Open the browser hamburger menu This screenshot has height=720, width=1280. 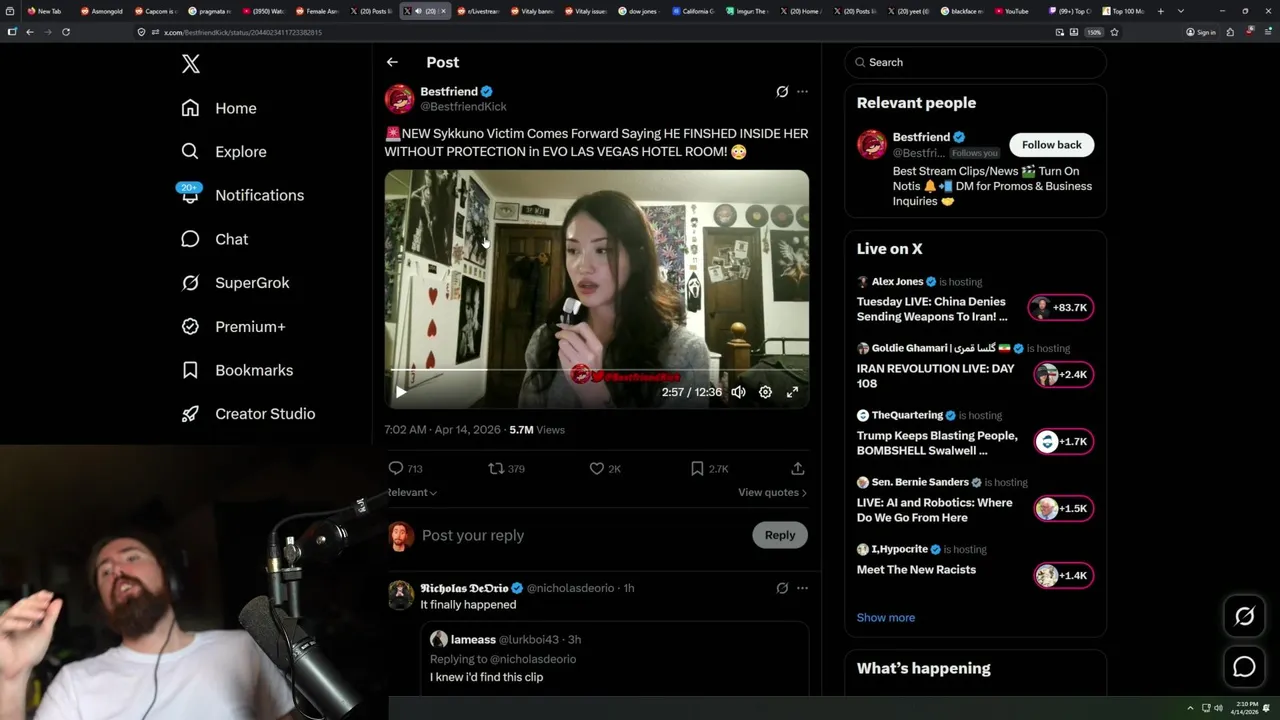tap(1268, 32)
